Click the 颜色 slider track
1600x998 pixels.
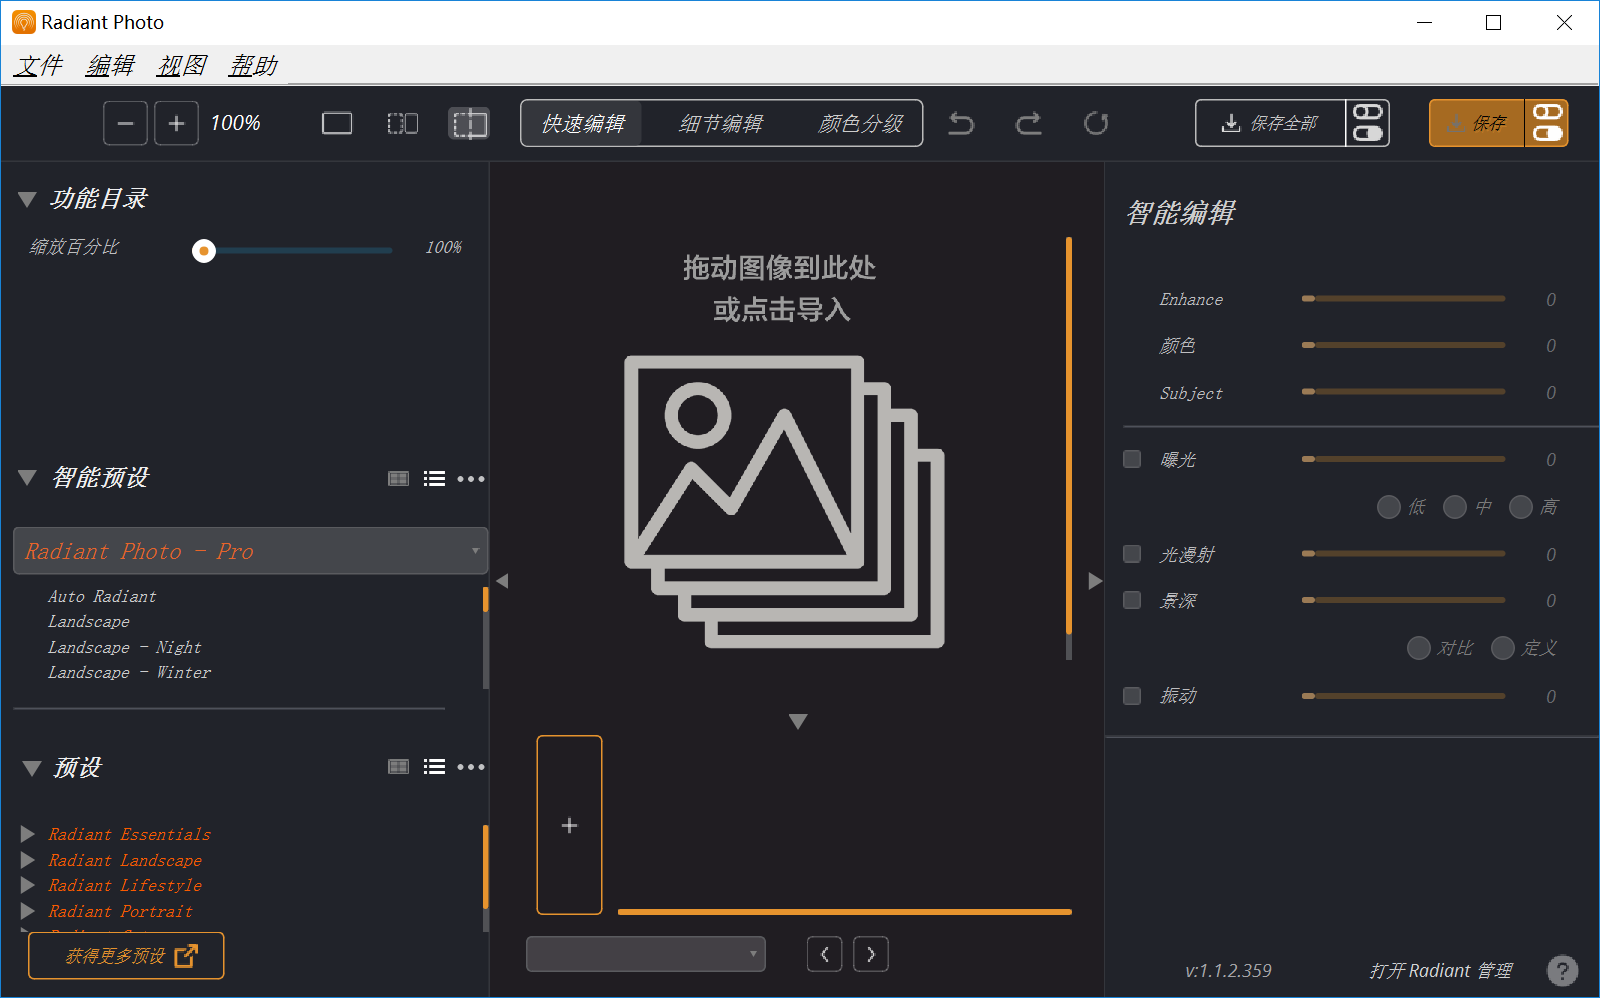(1403, 345)
